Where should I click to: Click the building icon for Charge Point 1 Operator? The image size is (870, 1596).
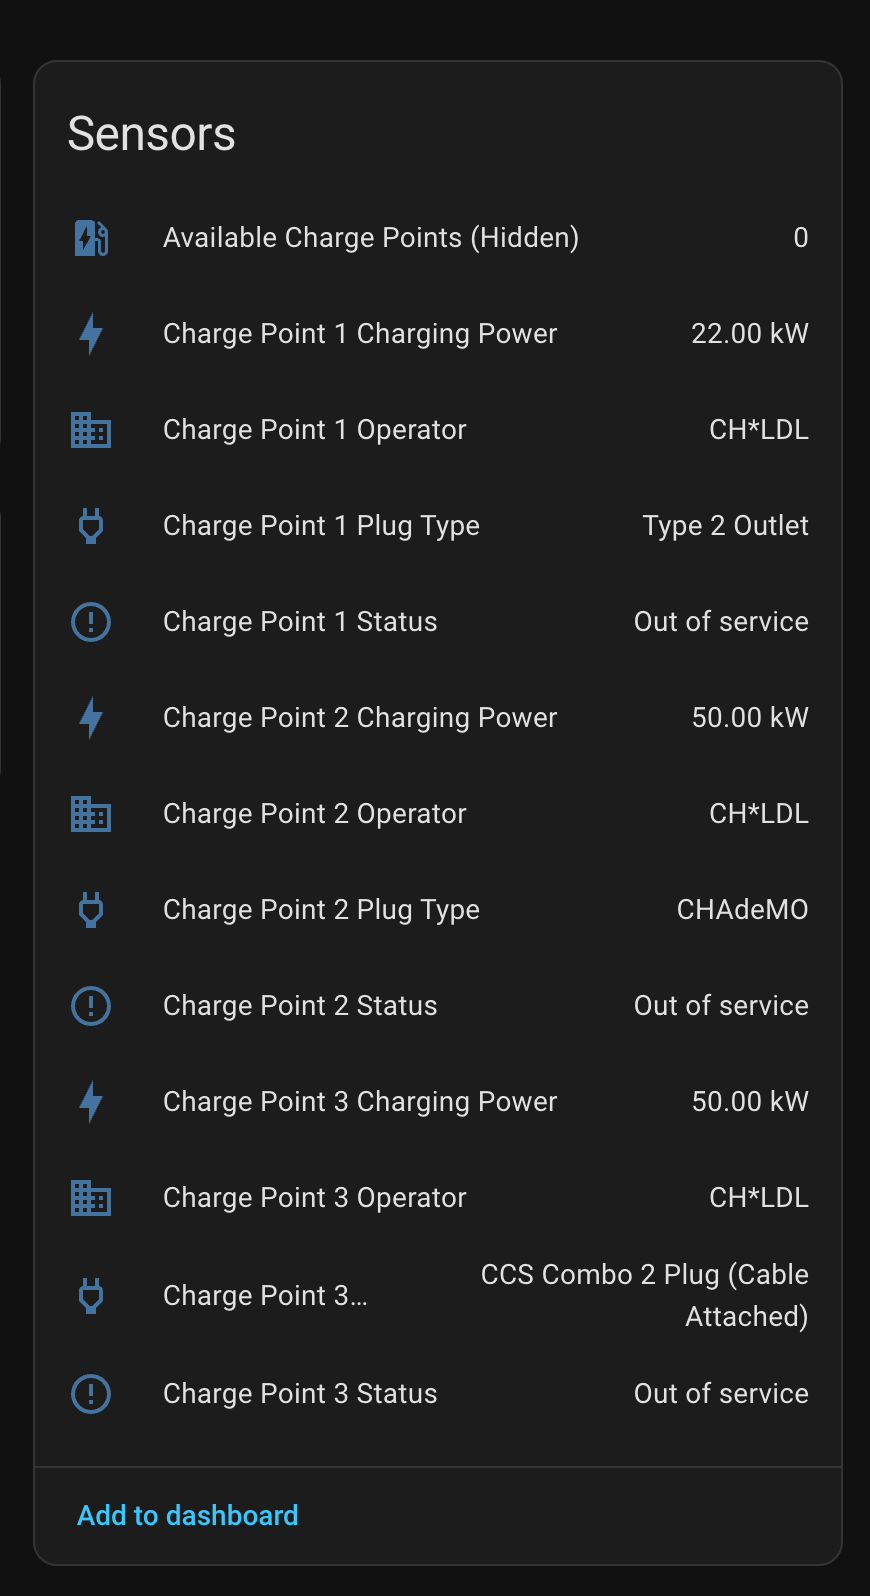(91, 430)
